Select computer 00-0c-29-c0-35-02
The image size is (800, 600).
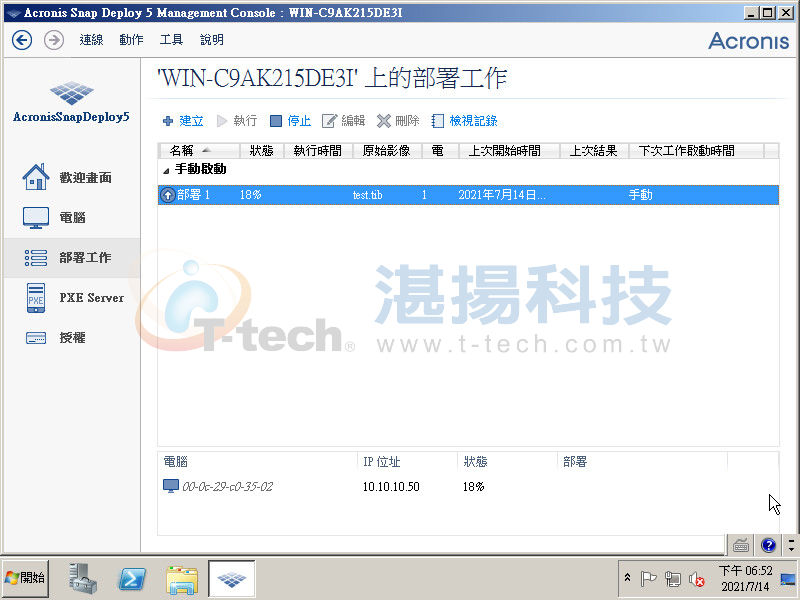228,487
